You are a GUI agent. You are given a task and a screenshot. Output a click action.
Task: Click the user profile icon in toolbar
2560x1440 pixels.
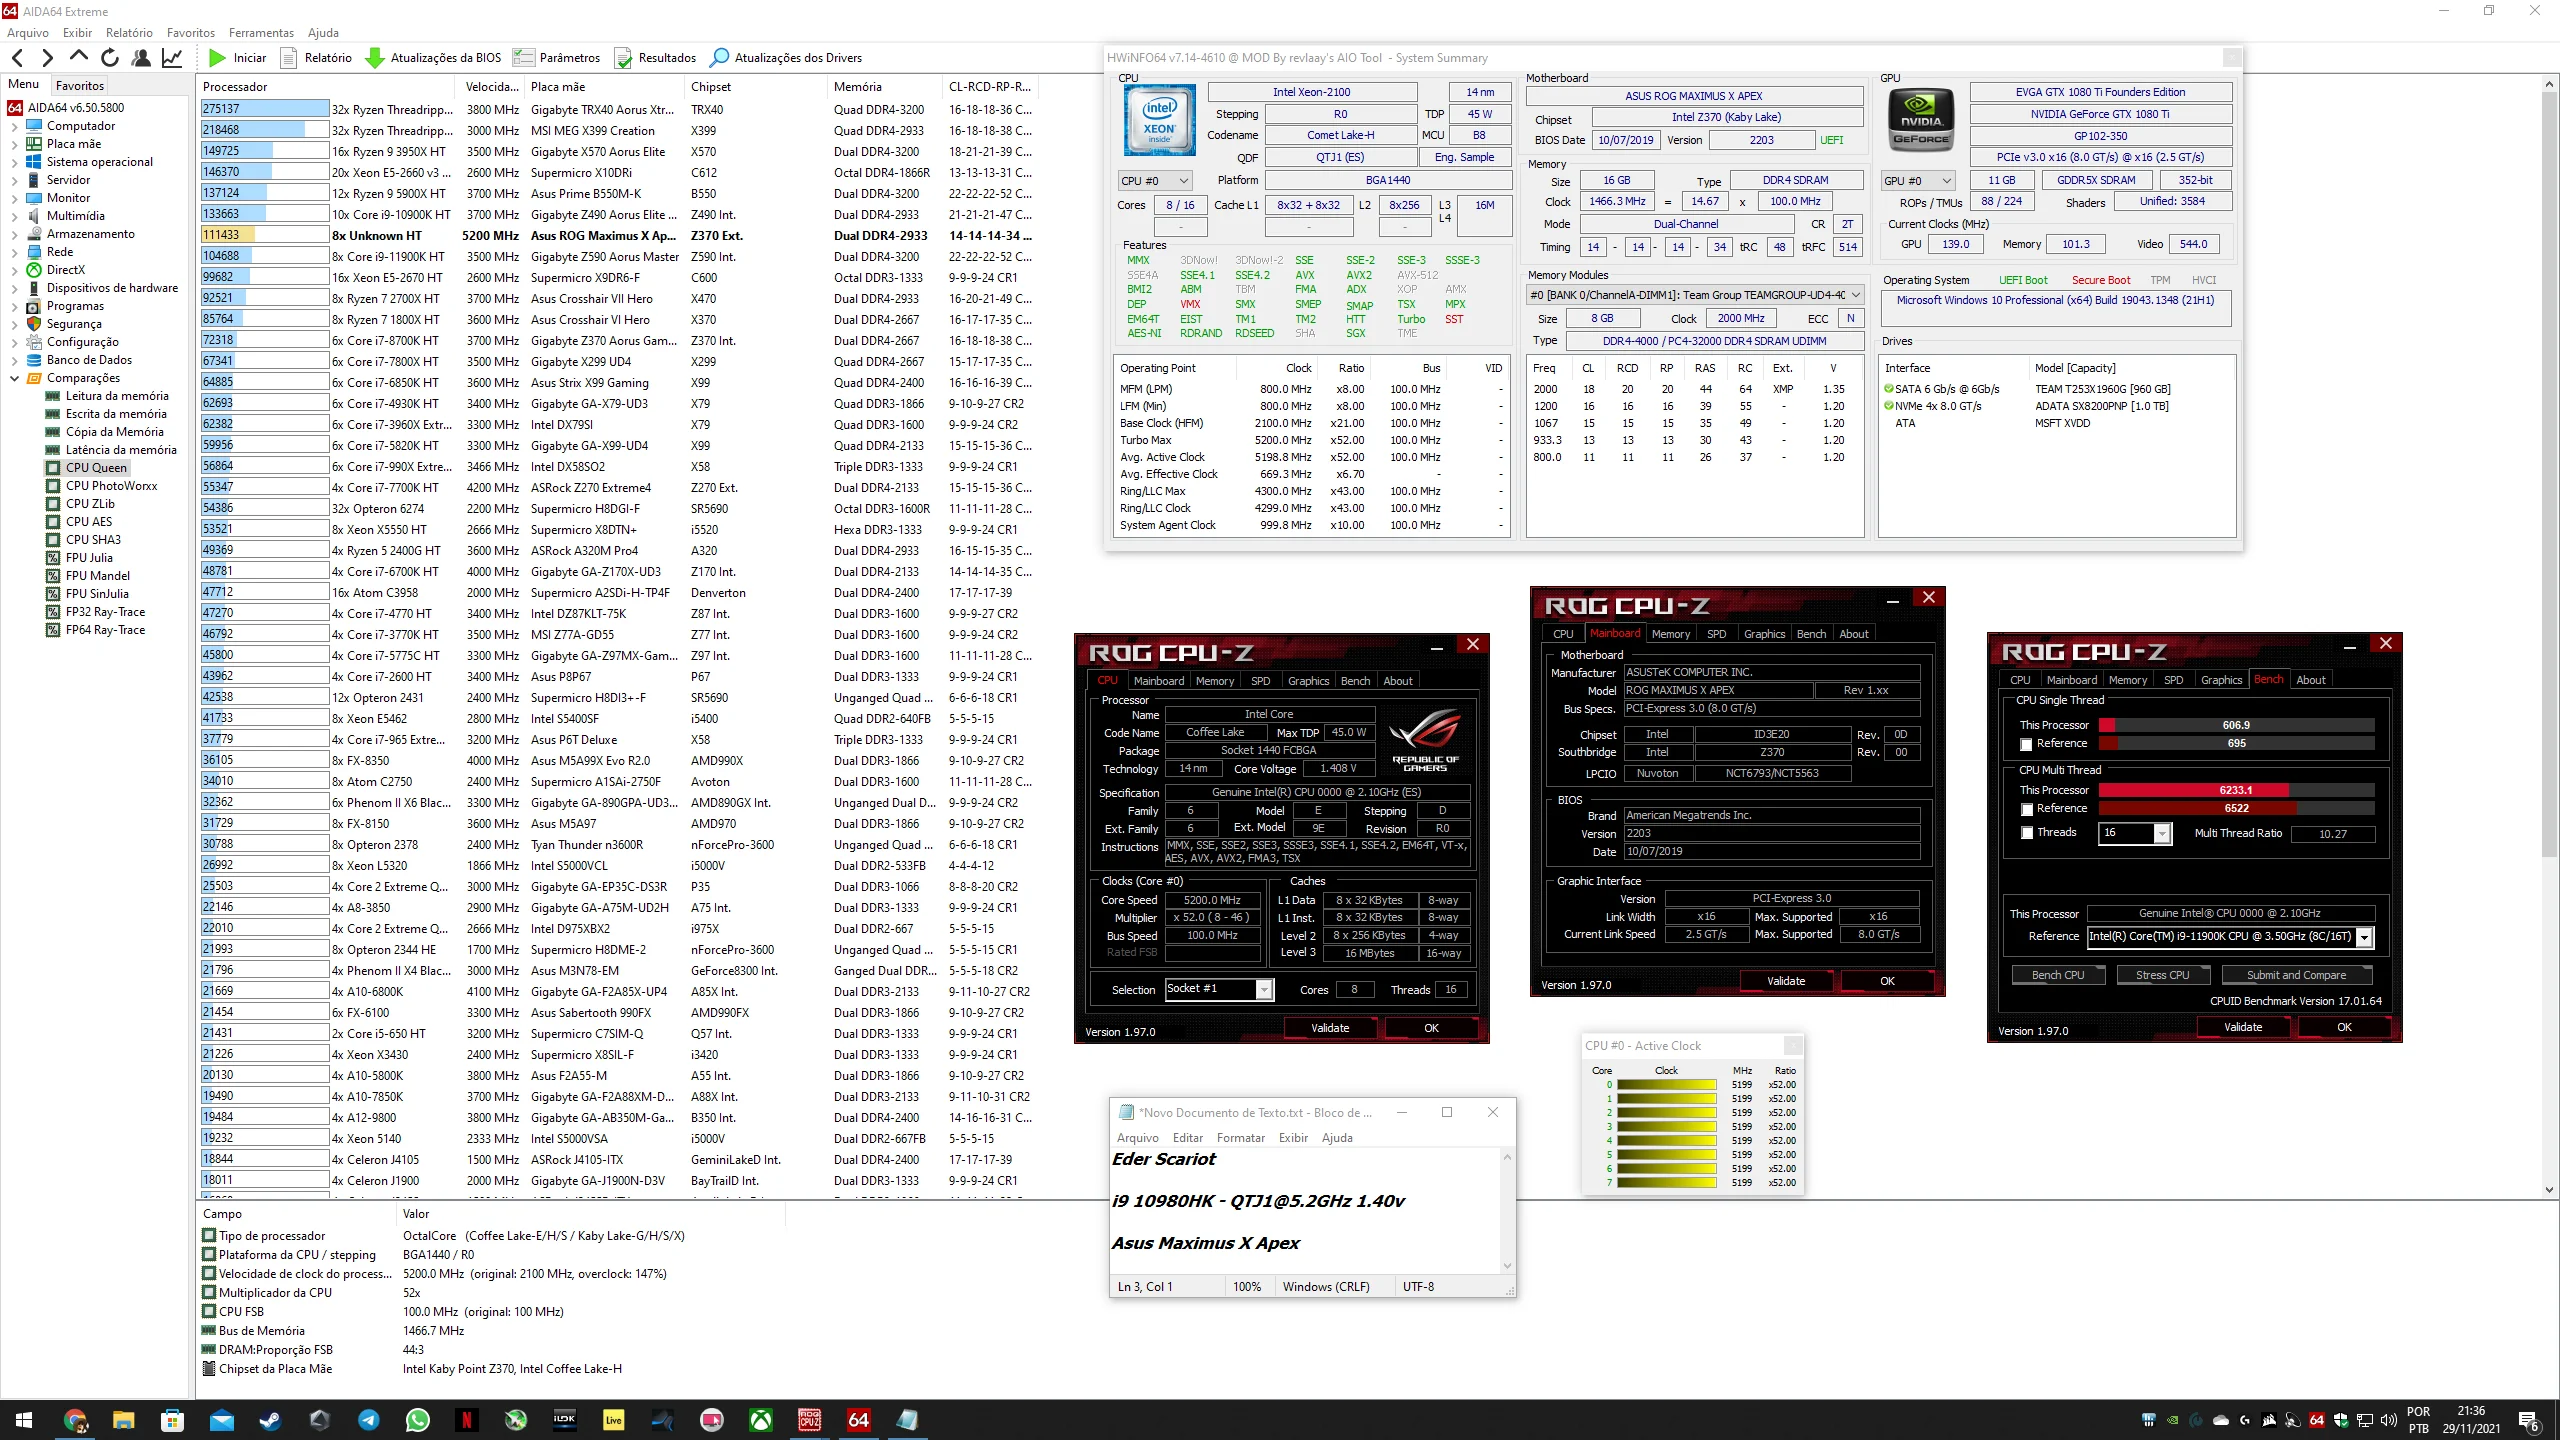(141, 58)
